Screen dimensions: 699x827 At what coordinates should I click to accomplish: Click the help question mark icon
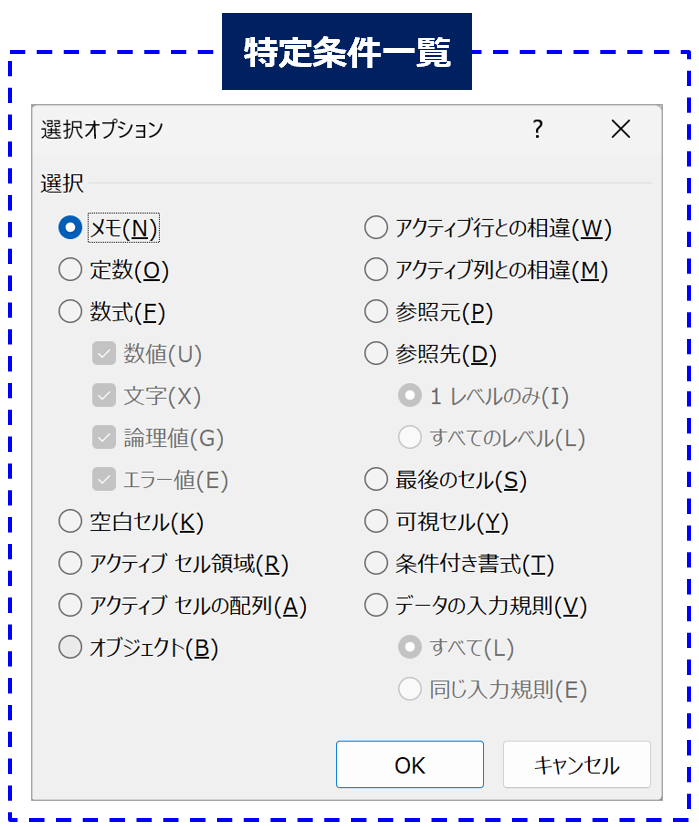pyautogui.click(x=537, y=129)
